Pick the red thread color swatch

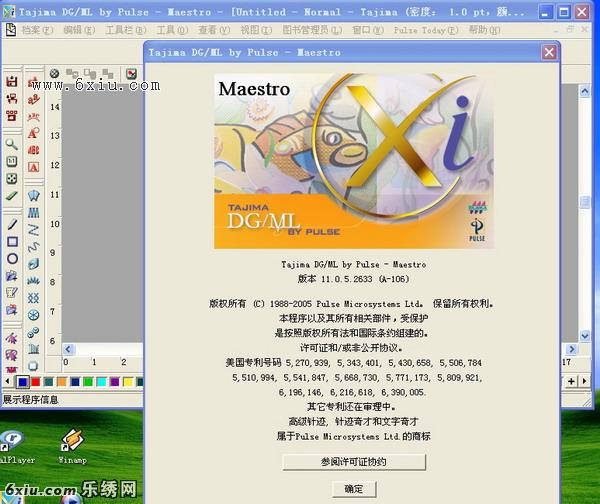[37, 382]
